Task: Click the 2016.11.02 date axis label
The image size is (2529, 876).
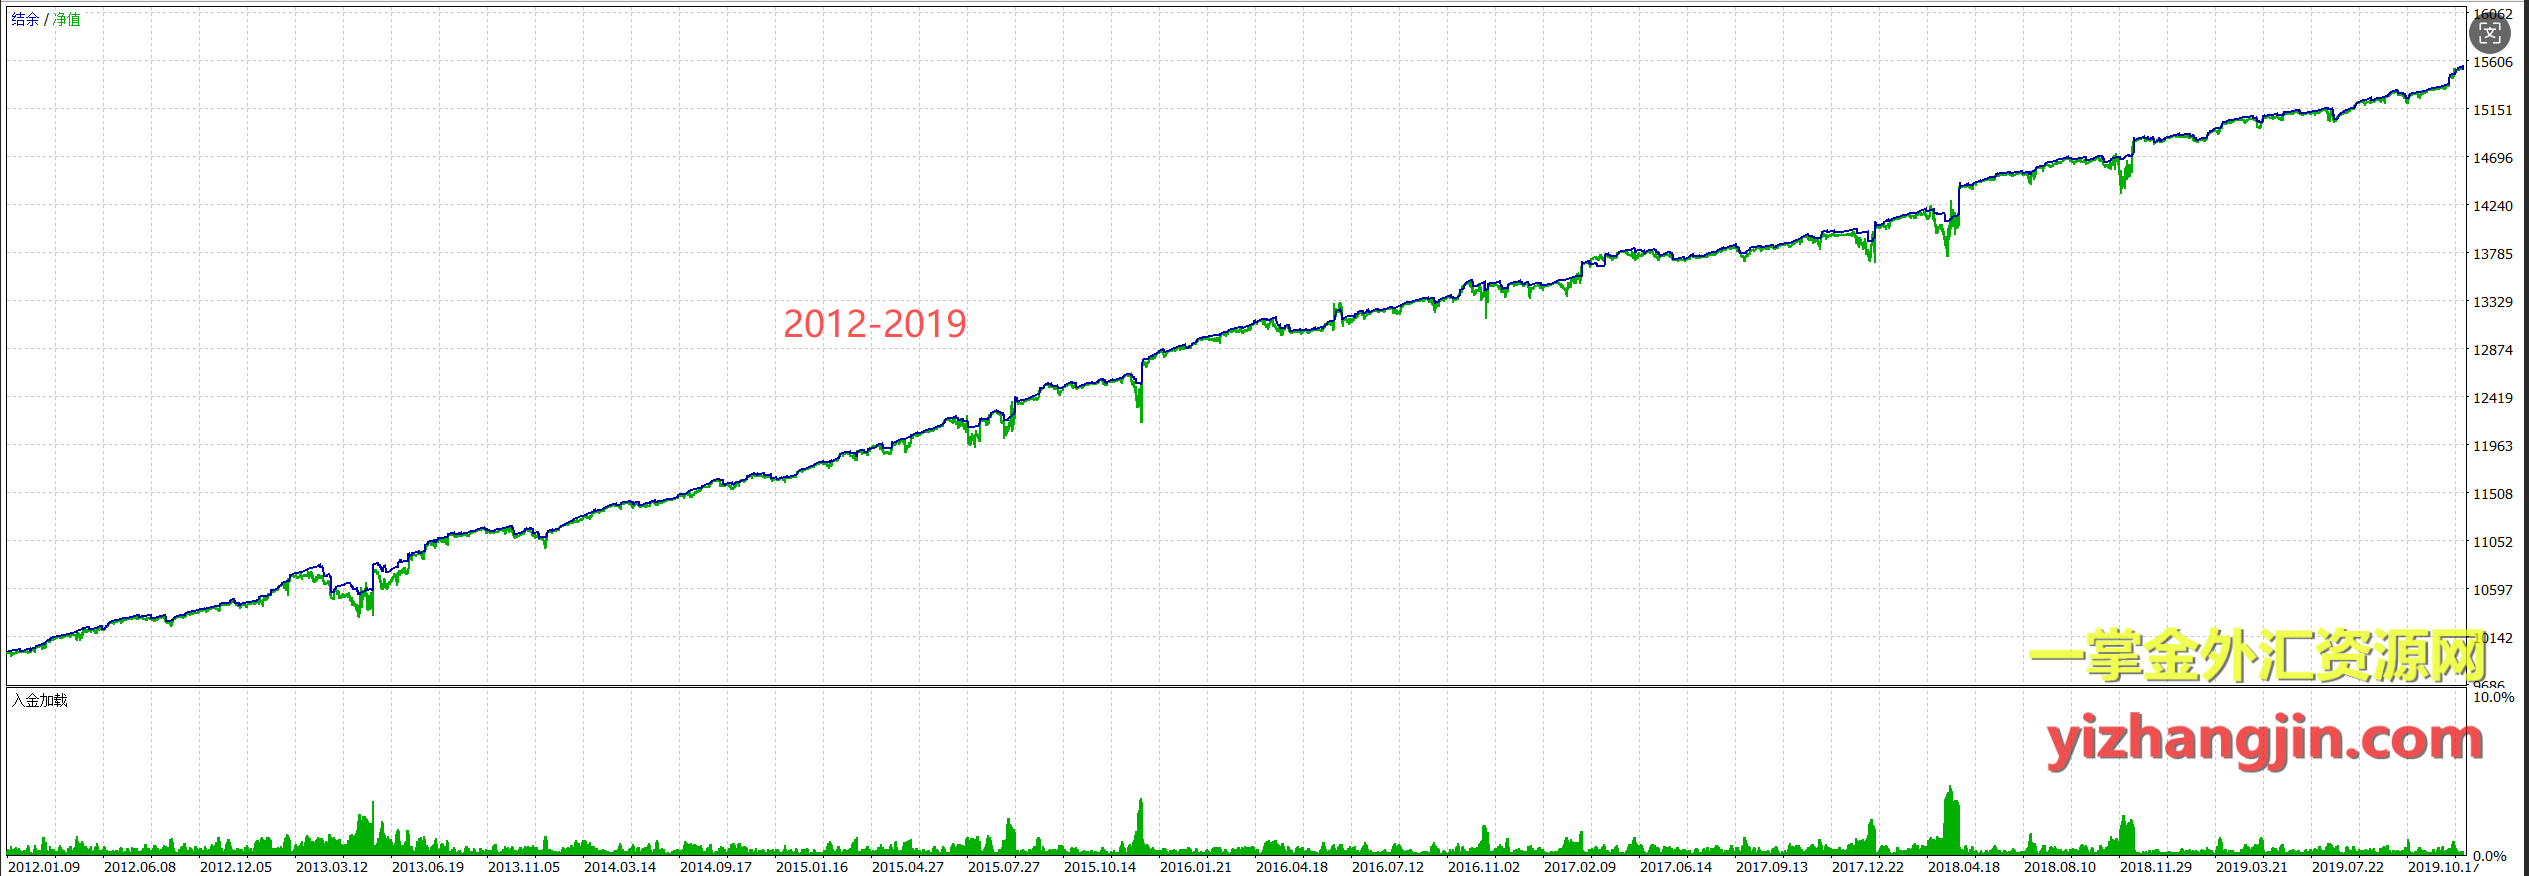Action: point(1484,867)
